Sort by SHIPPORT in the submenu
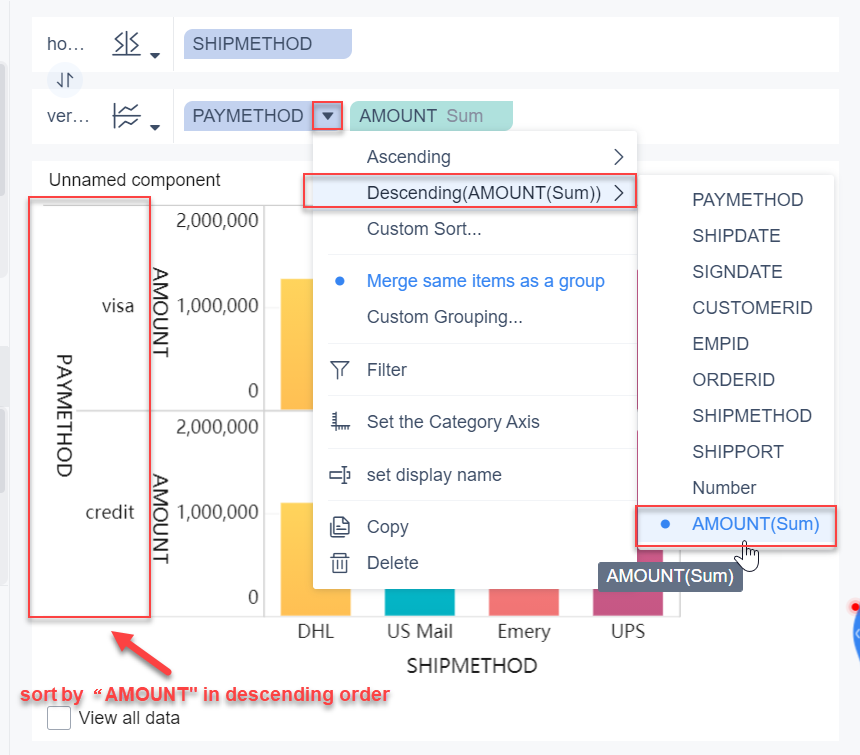This screenshot has width=860, height=755. click(738, 452)
